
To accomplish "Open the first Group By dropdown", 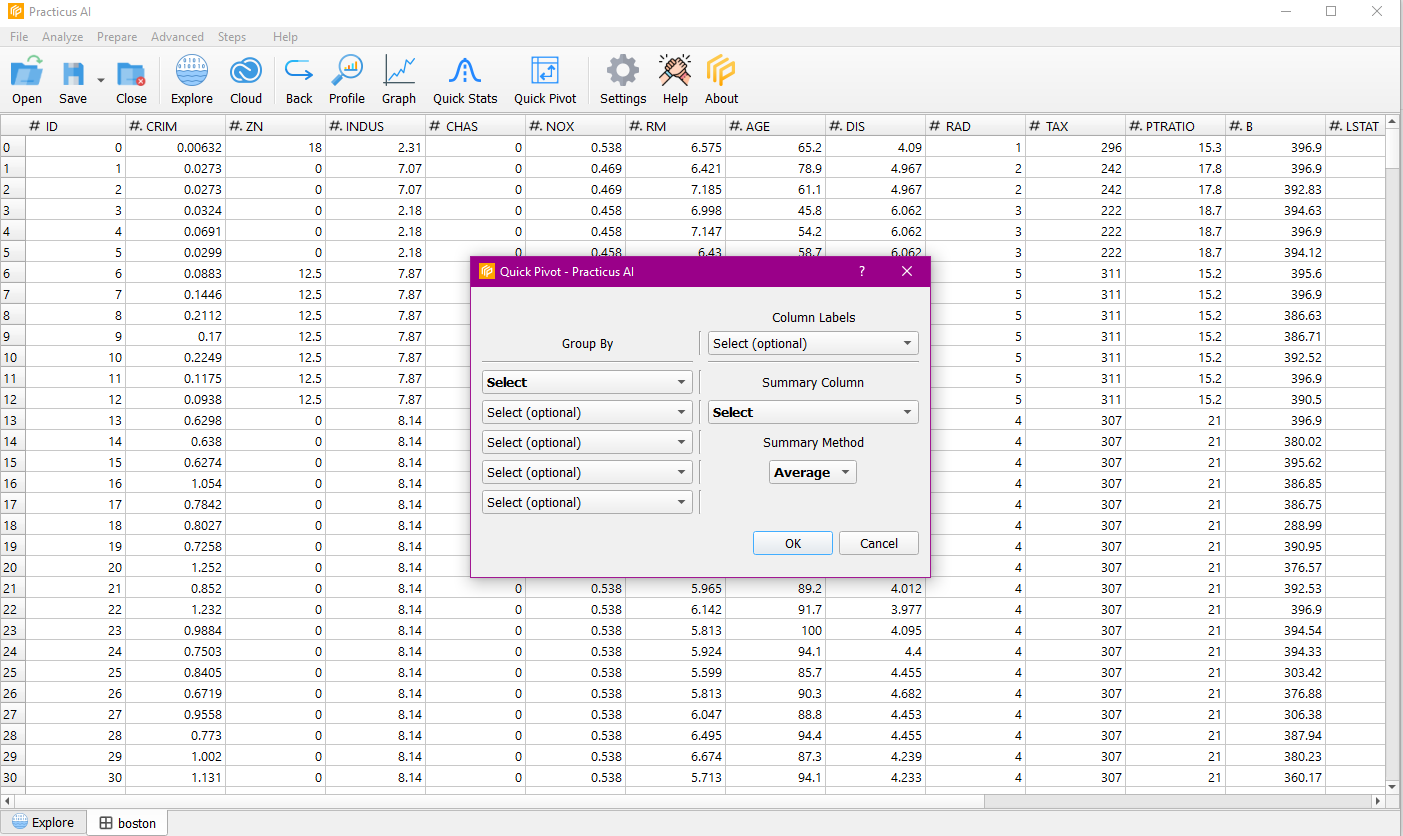I will (x=587, y=382).
